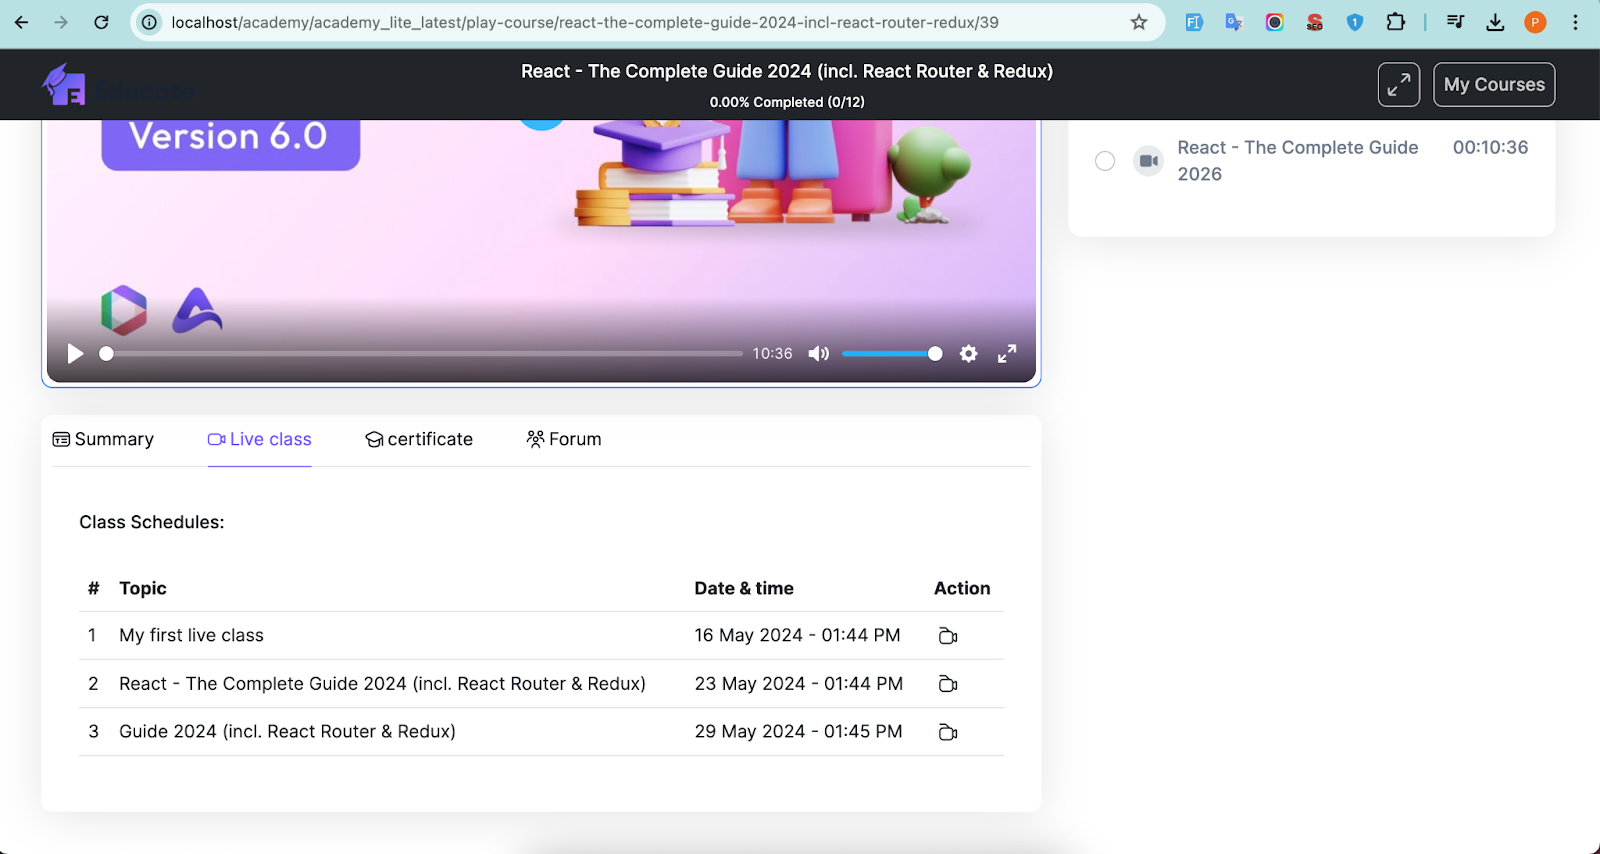The width and height of the screenshot is (1600, 854).
Task: Go to My Courses
Action: [1493, 85]
